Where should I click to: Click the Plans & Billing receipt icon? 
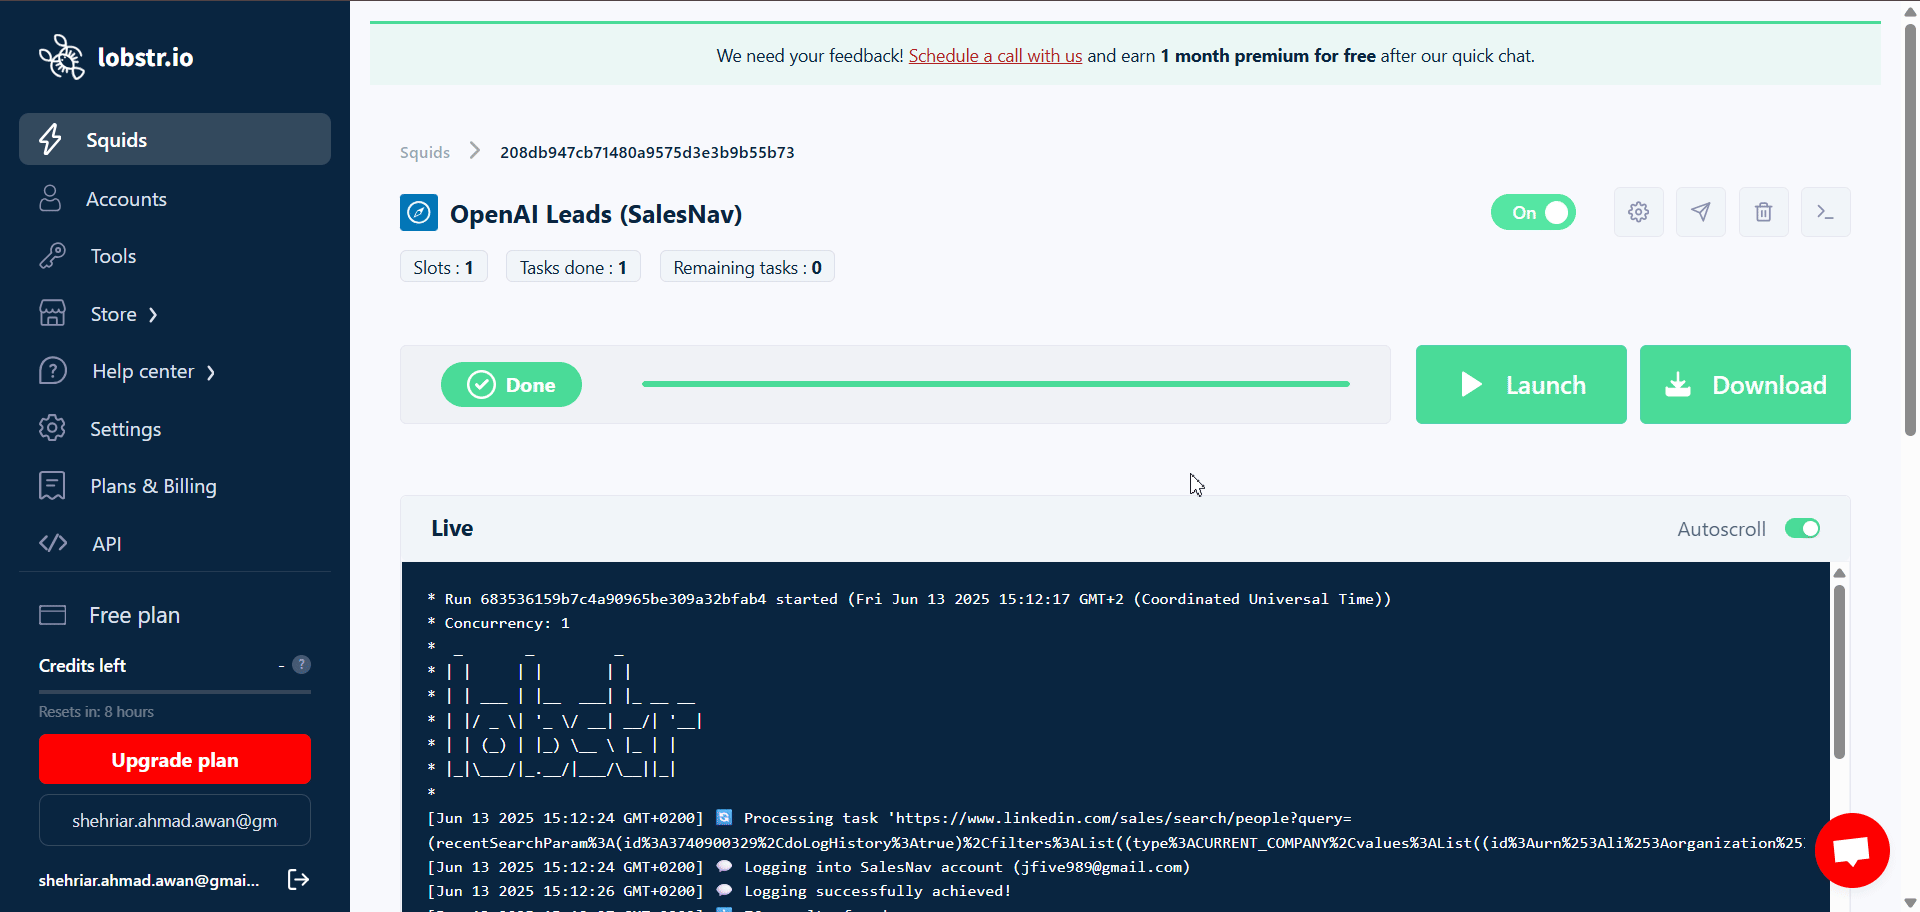pyautogui.click(x=52, y=485)
